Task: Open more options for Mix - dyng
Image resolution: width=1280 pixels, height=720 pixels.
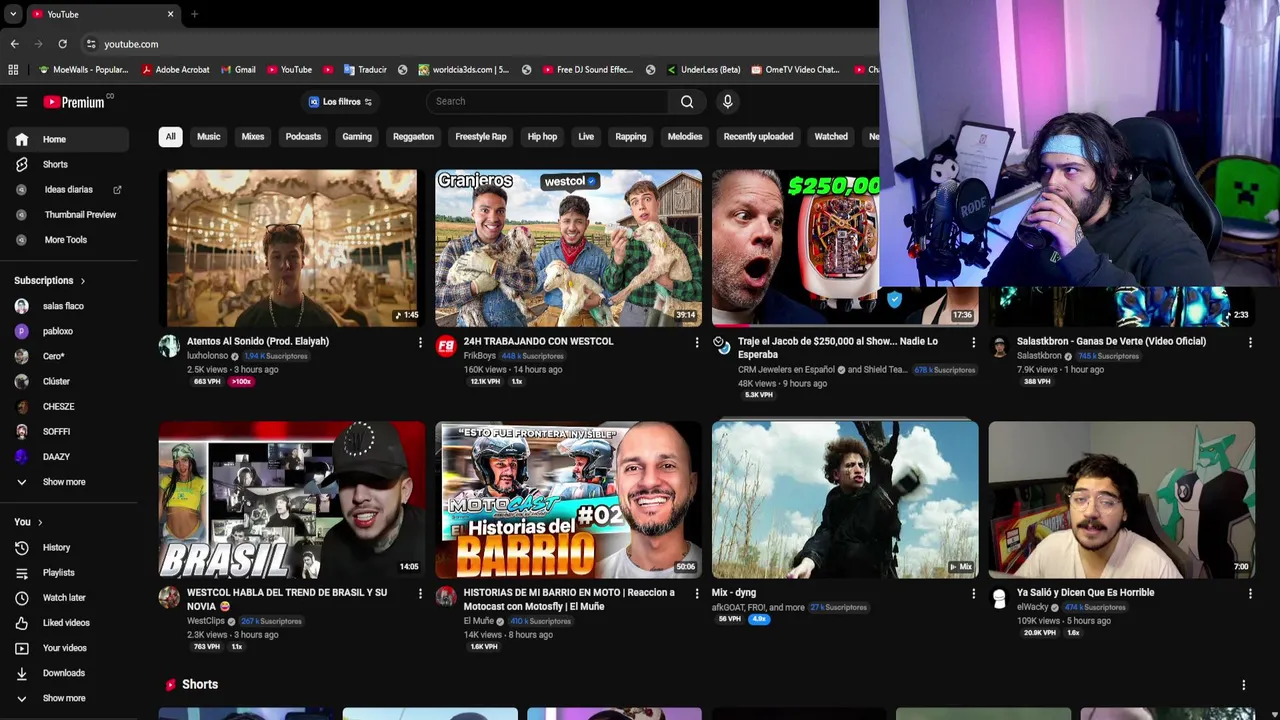Action: coord(973,593)
